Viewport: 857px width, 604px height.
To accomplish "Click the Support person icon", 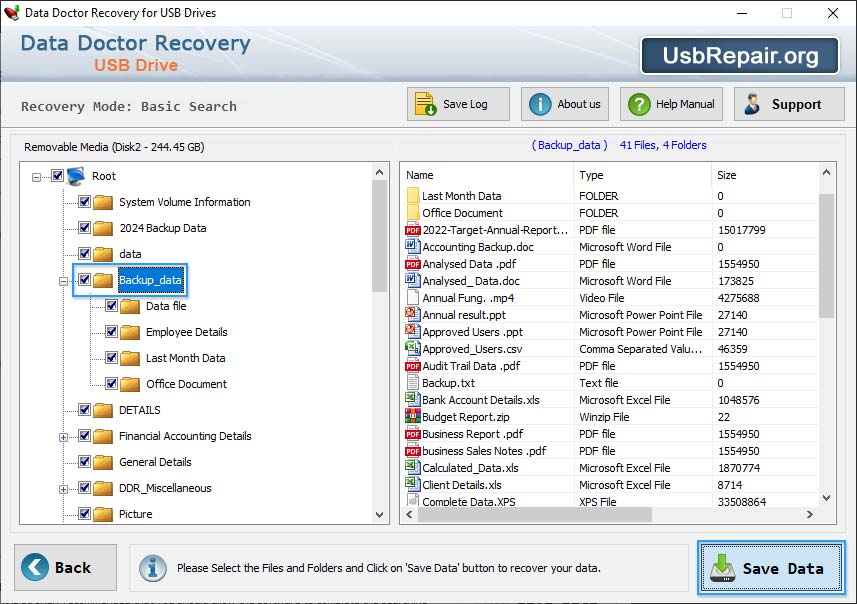I will coord(752,104).
